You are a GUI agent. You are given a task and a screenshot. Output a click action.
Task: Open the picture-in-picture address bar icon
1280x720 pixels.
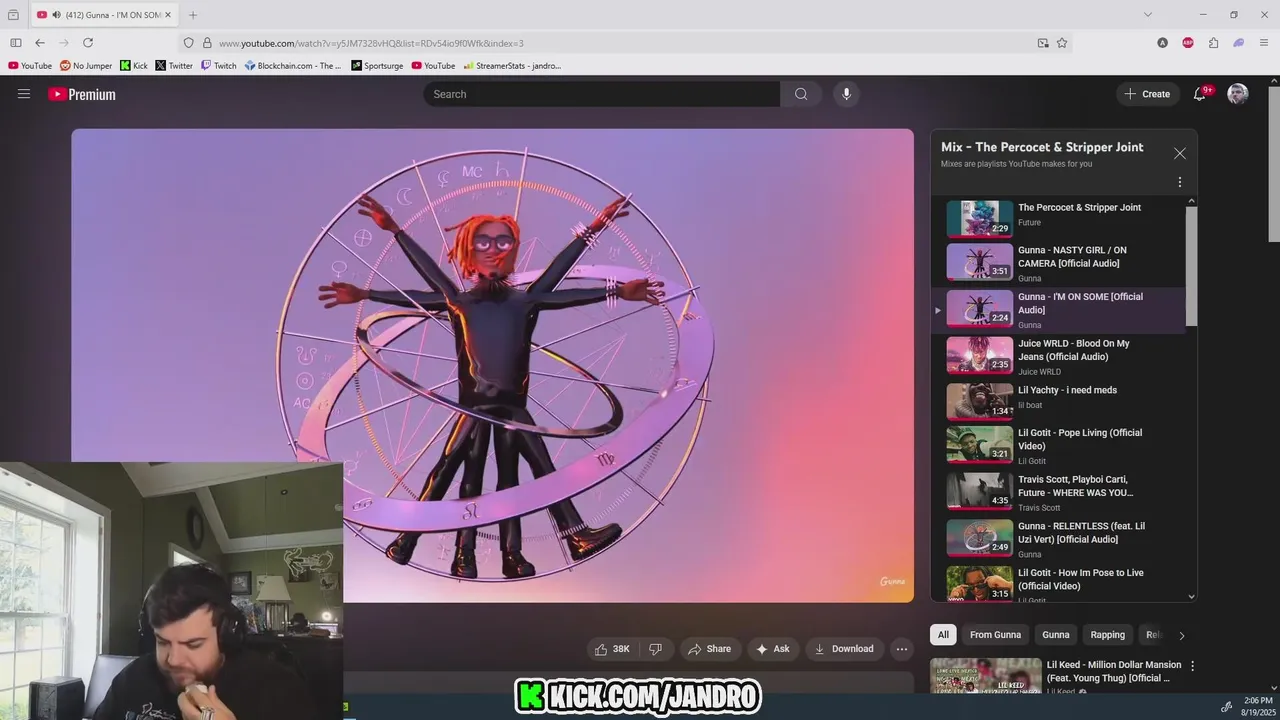(x=1043, y=43)
